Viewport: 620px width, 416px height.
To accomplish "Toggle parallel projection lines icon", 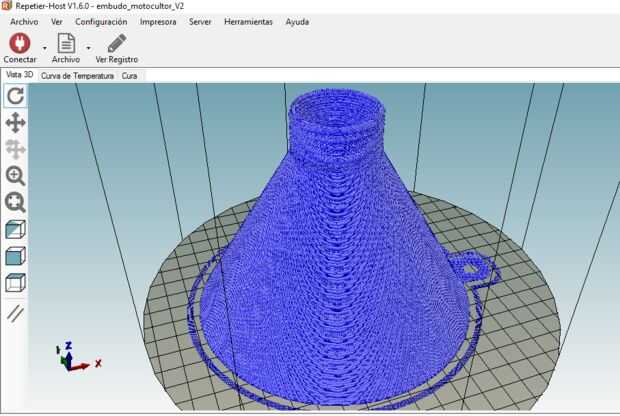I will pyautogui.click(x=15, y=313).
